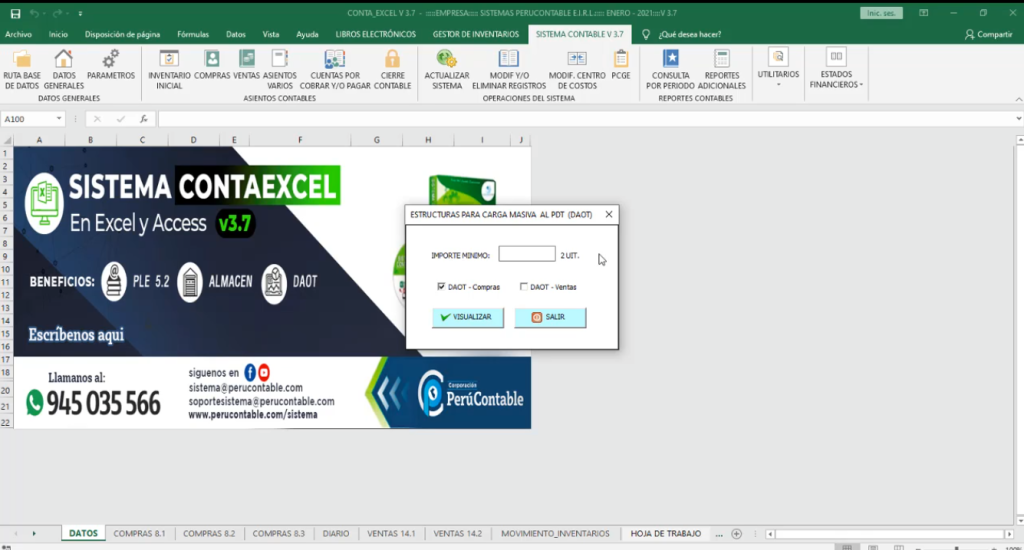The height and width of the screenshot is (550, 1024).
Task: Click the Save icon in title bar
Action: click(x=15, y=13)
